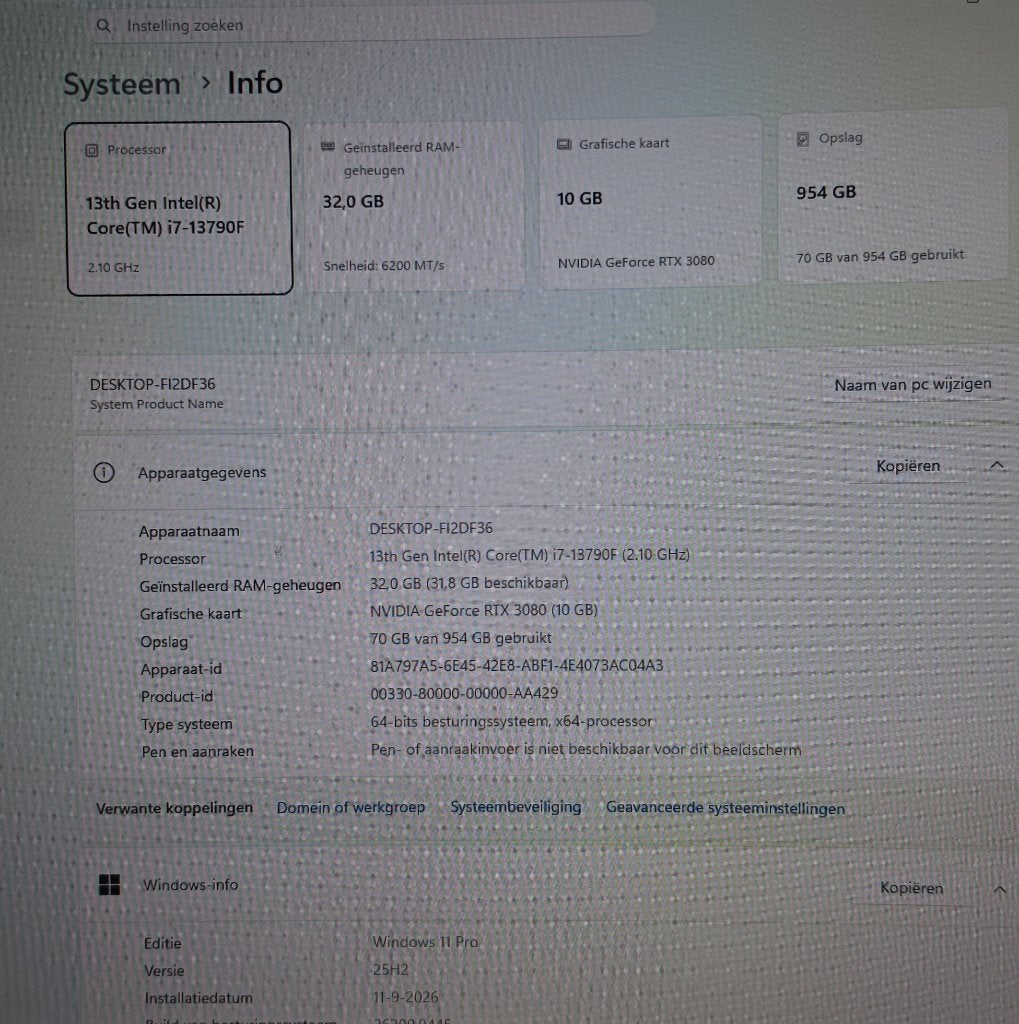Click the Opslag disk icon
Viewport: 1019px width, 1024px height.
pyautogui.click(x=803, y=138)
